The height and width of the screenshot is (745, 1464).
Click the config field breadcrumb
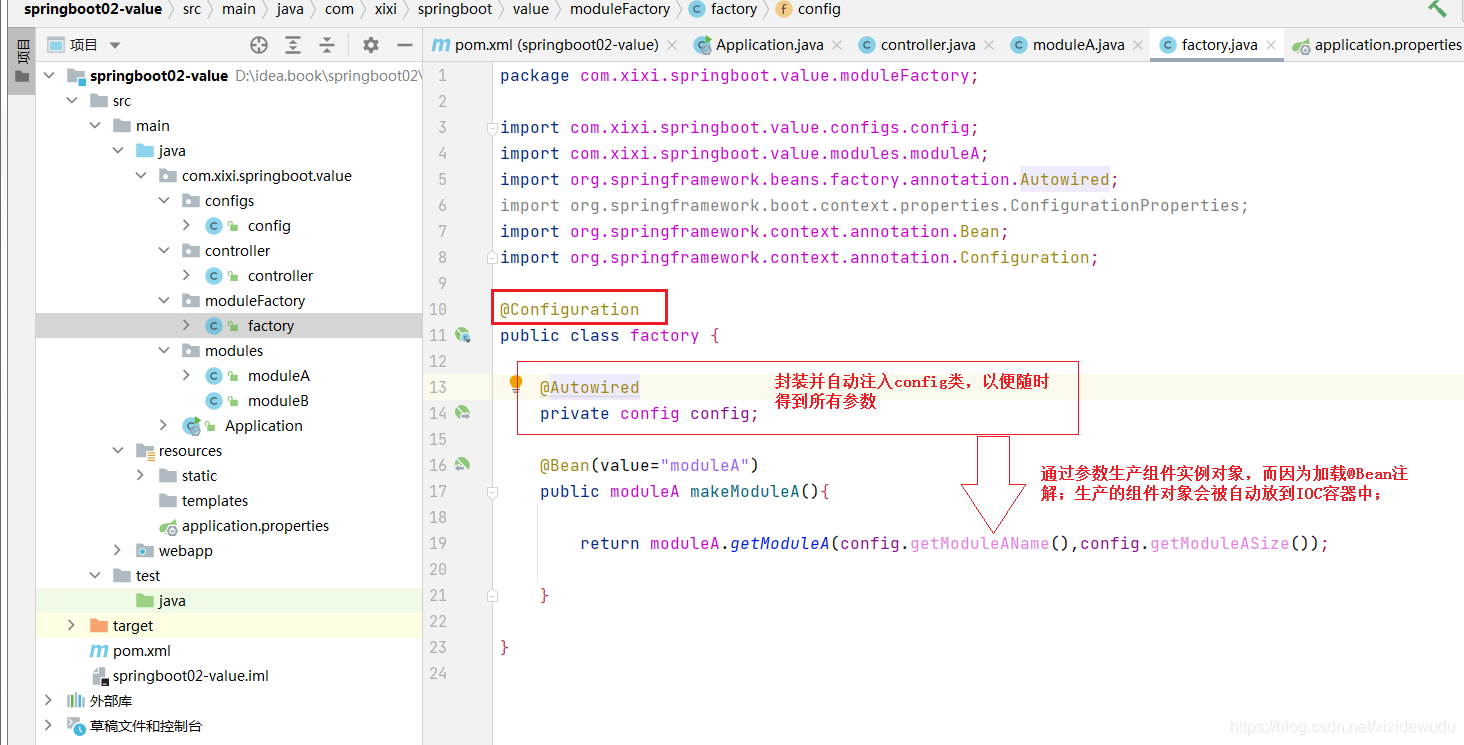click(808, 9)
